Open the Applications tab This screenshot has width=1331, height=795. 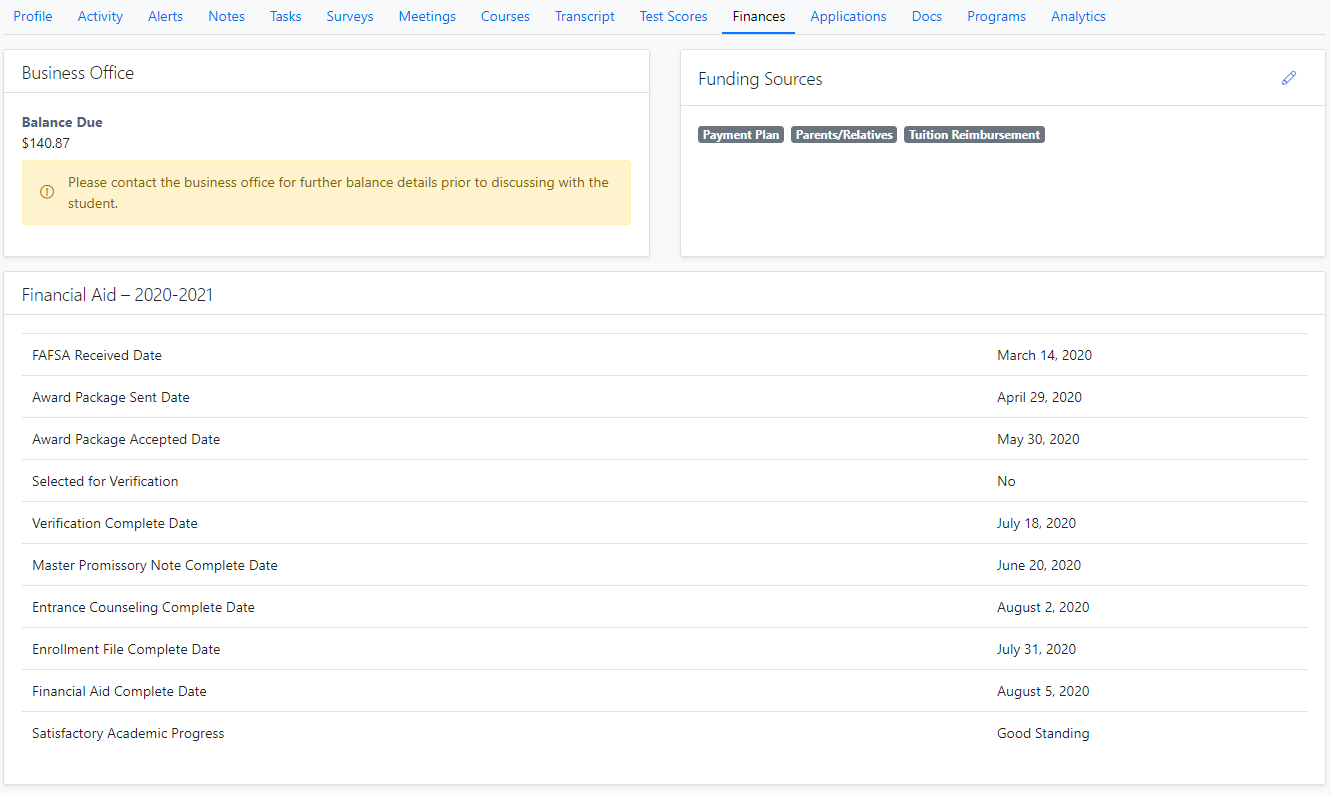coord(848,16)
